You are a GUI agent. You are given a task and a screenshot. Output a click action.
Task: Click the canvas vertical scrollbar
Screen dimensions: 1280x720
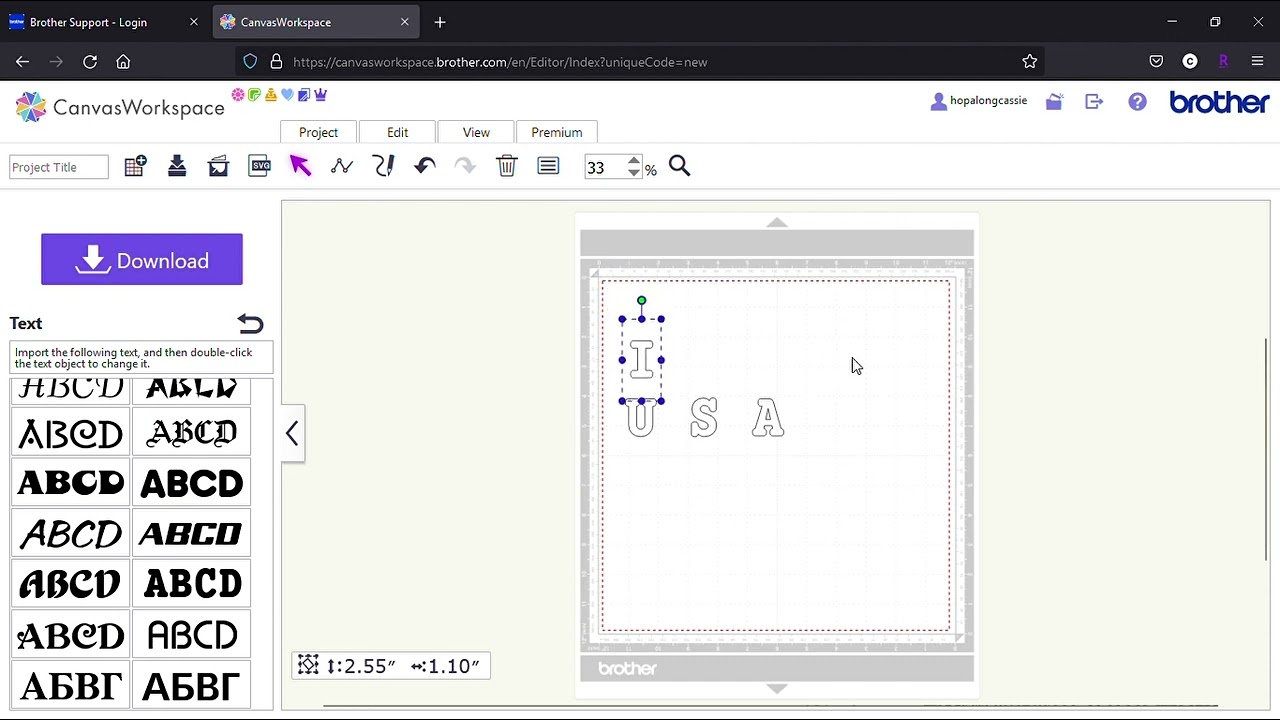click(1266, 449)
